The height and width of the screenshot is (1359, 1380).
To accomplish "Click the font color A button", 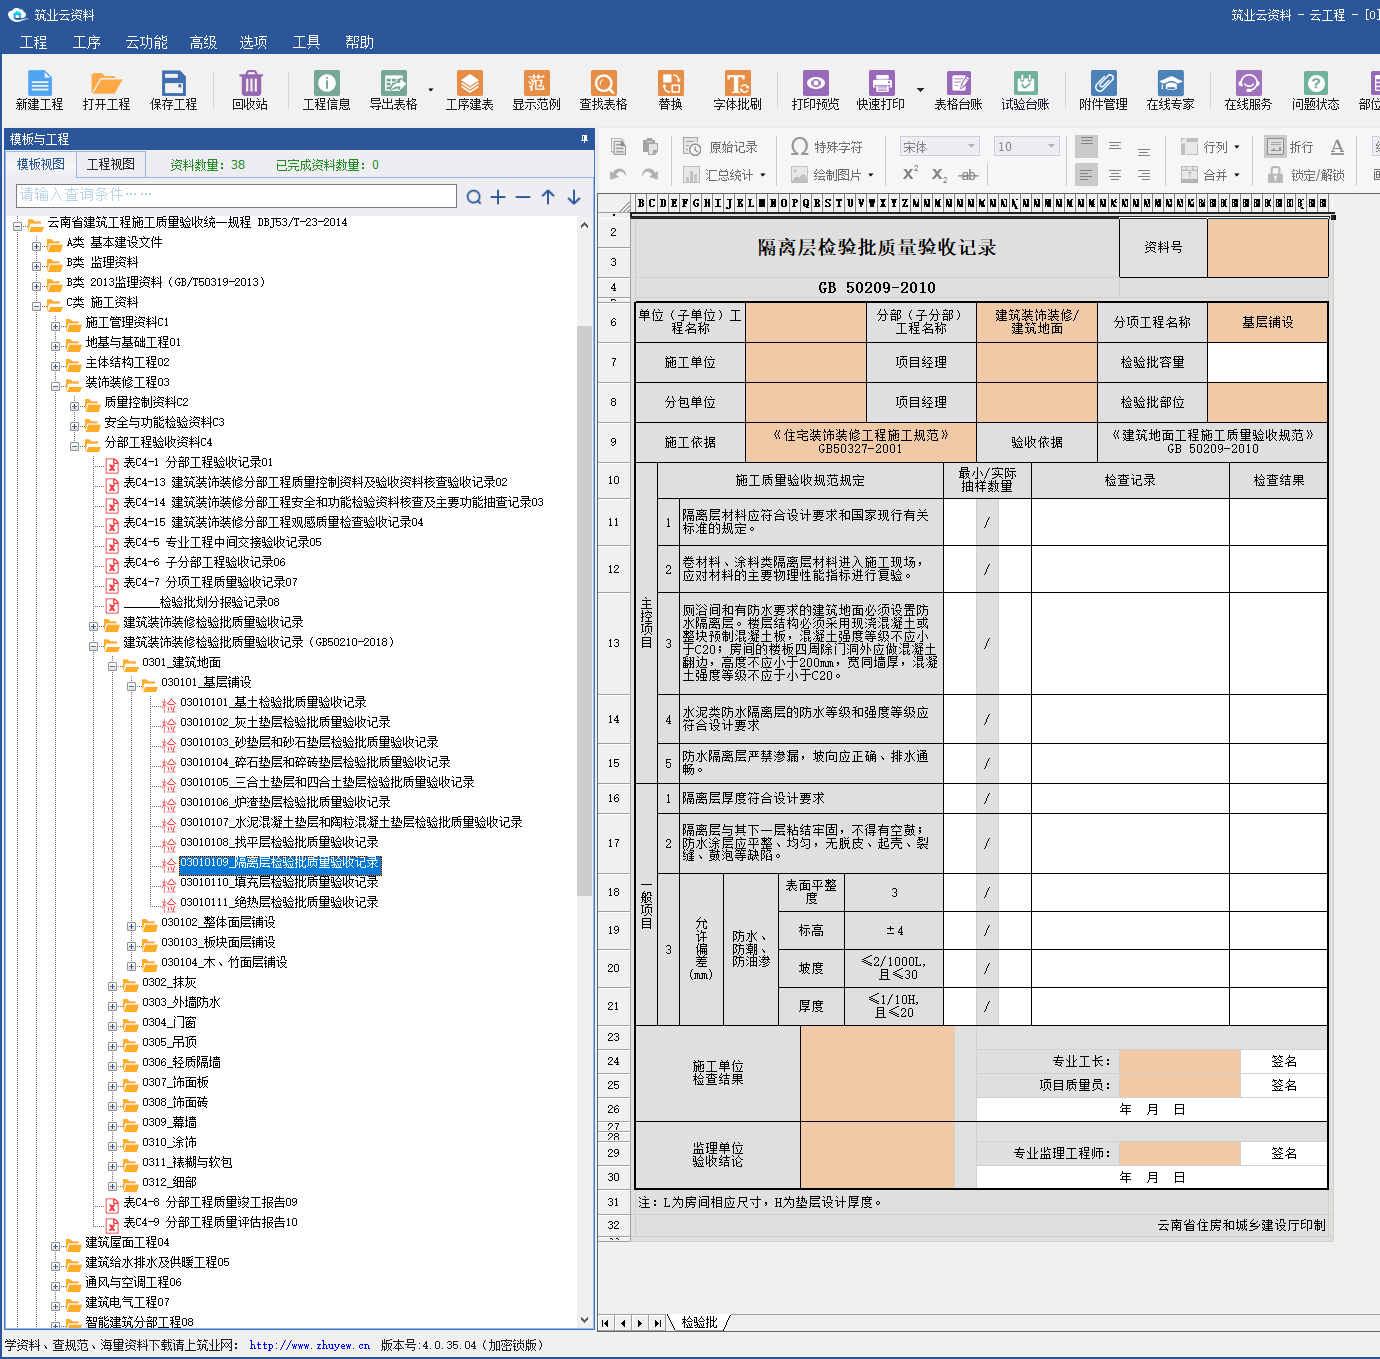I will (1337, 147).
